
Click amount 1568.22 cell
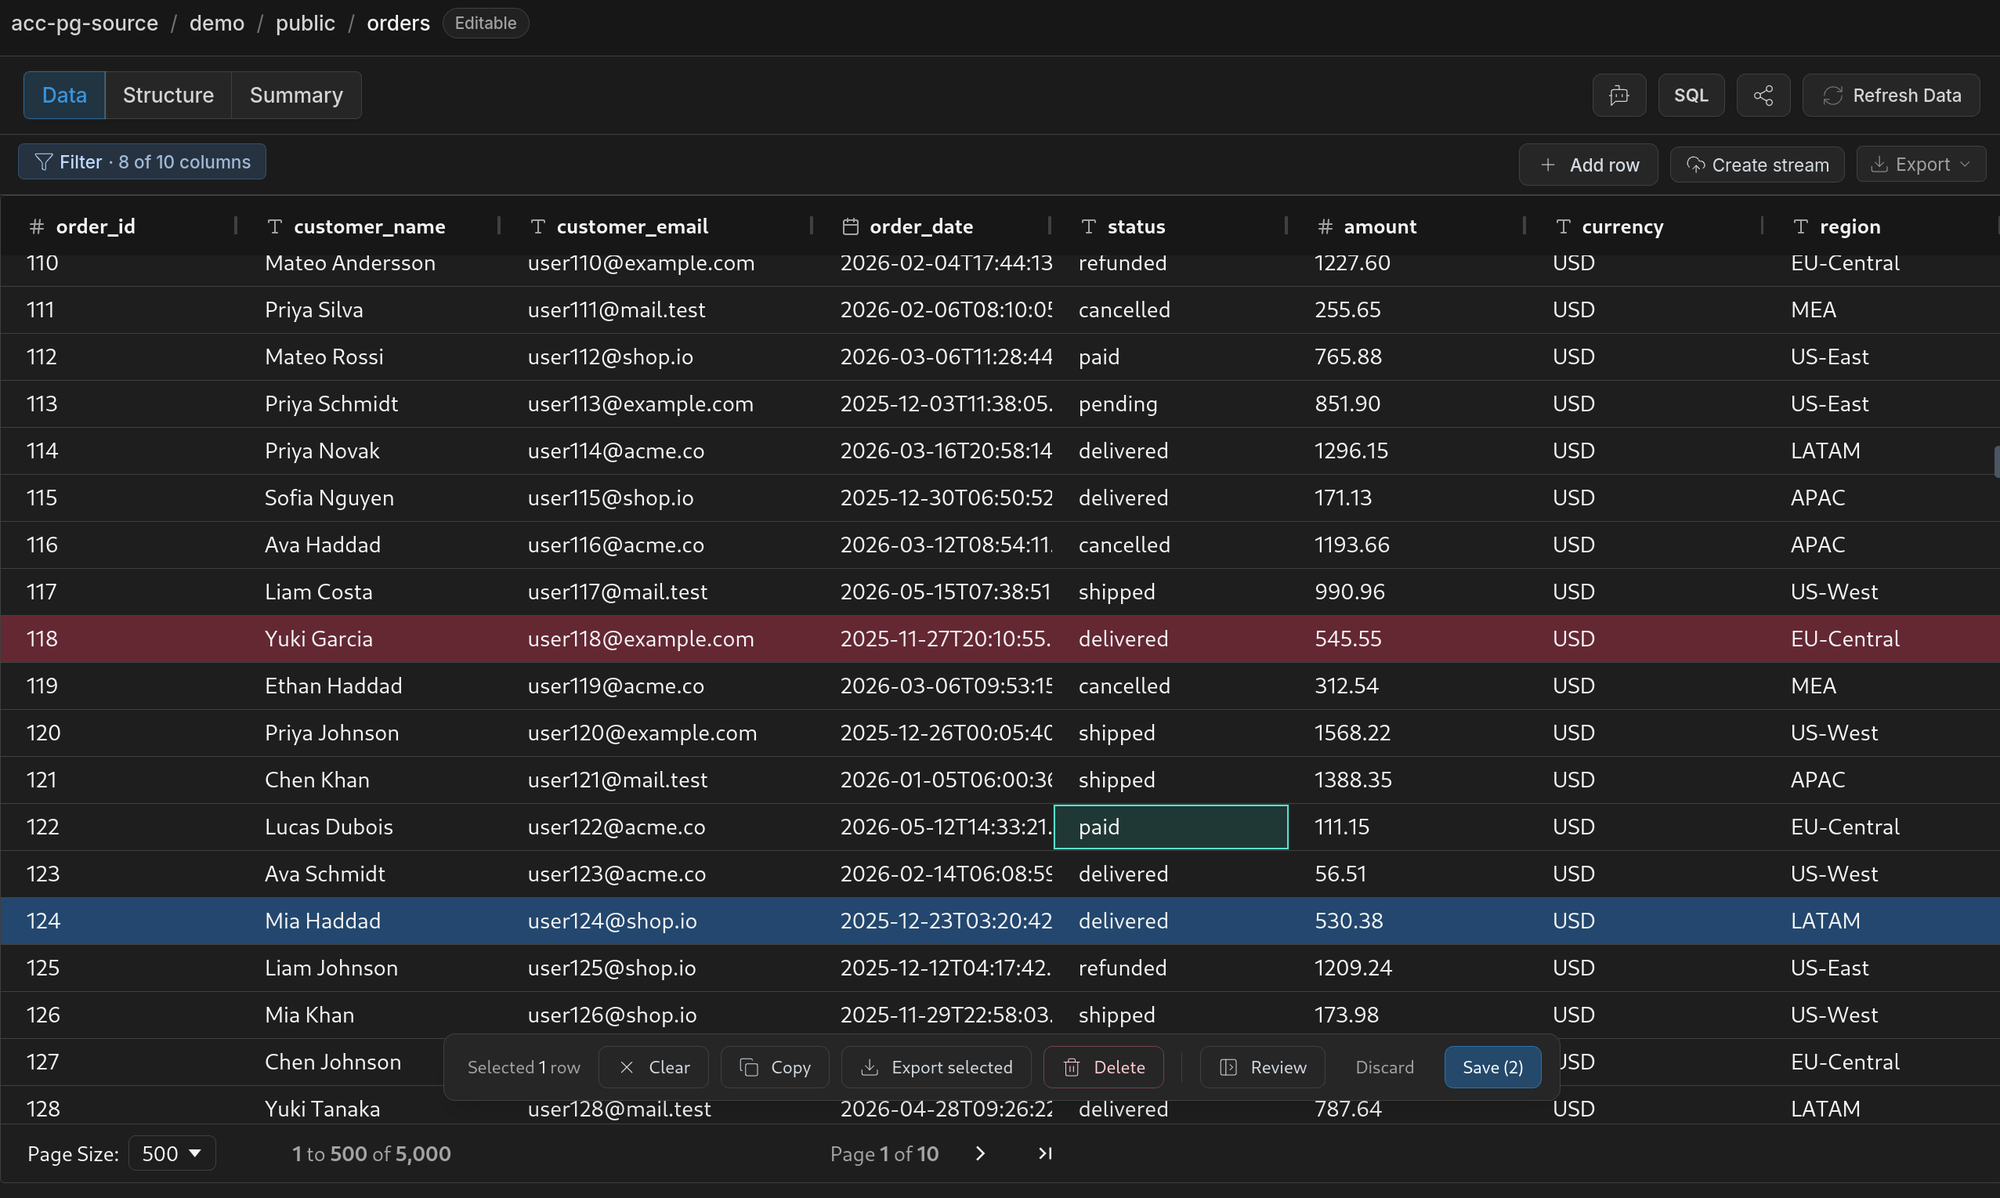tap(1352, 733)
